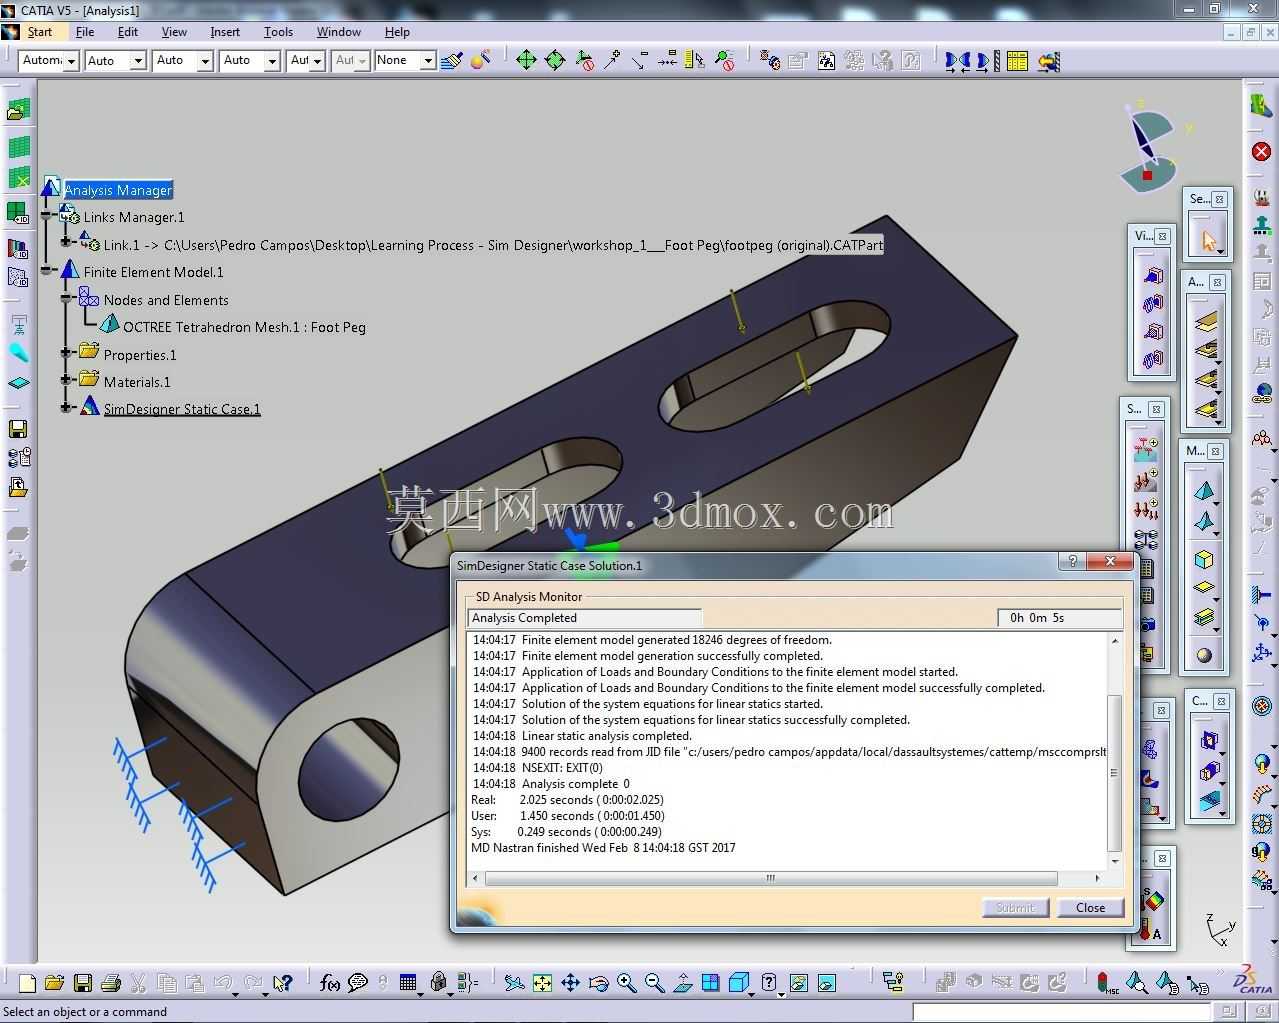Screen dimensions: 1279x1023
Task: Open the Formula f(x) tool
Action: tap(330, 983)
